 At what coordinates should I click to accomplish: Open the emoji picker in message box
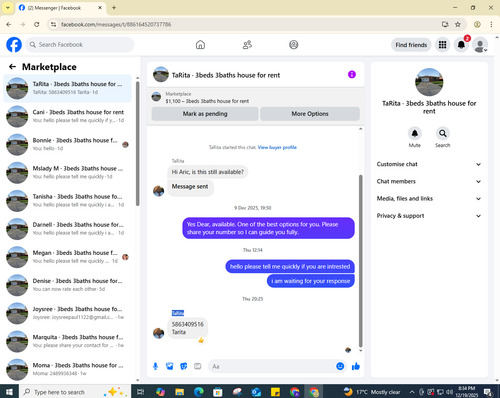coord(340,366)
